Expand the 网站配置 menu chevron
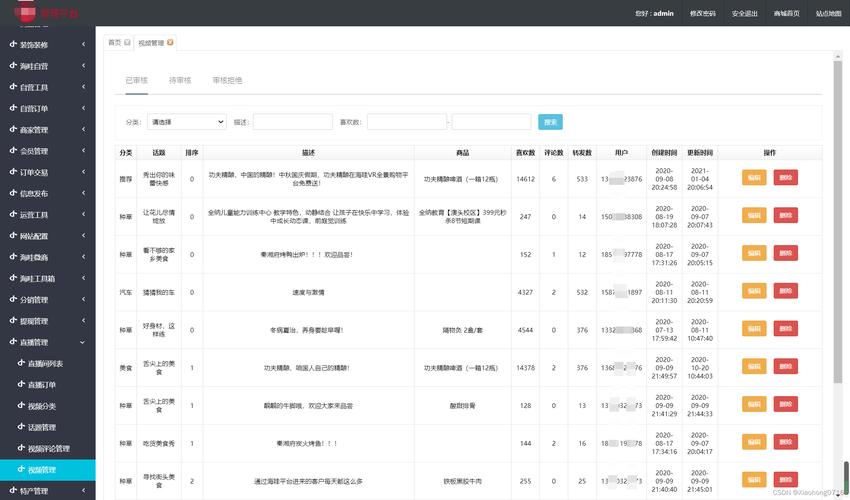Viewport: 850px width, 500px height. click(83, 235)
